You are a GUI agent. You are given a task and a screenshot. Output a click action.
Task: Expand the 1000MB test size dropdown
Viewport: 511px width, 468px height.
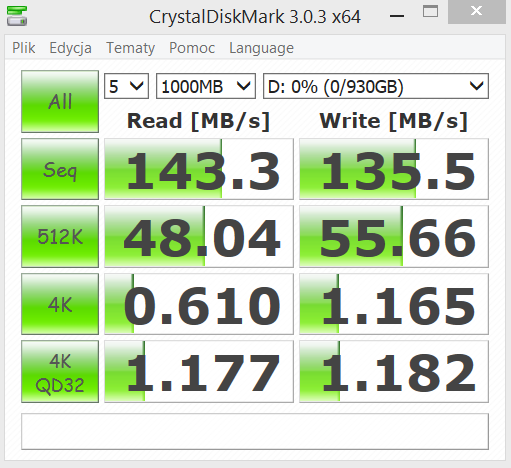click(x=206, y=86)
